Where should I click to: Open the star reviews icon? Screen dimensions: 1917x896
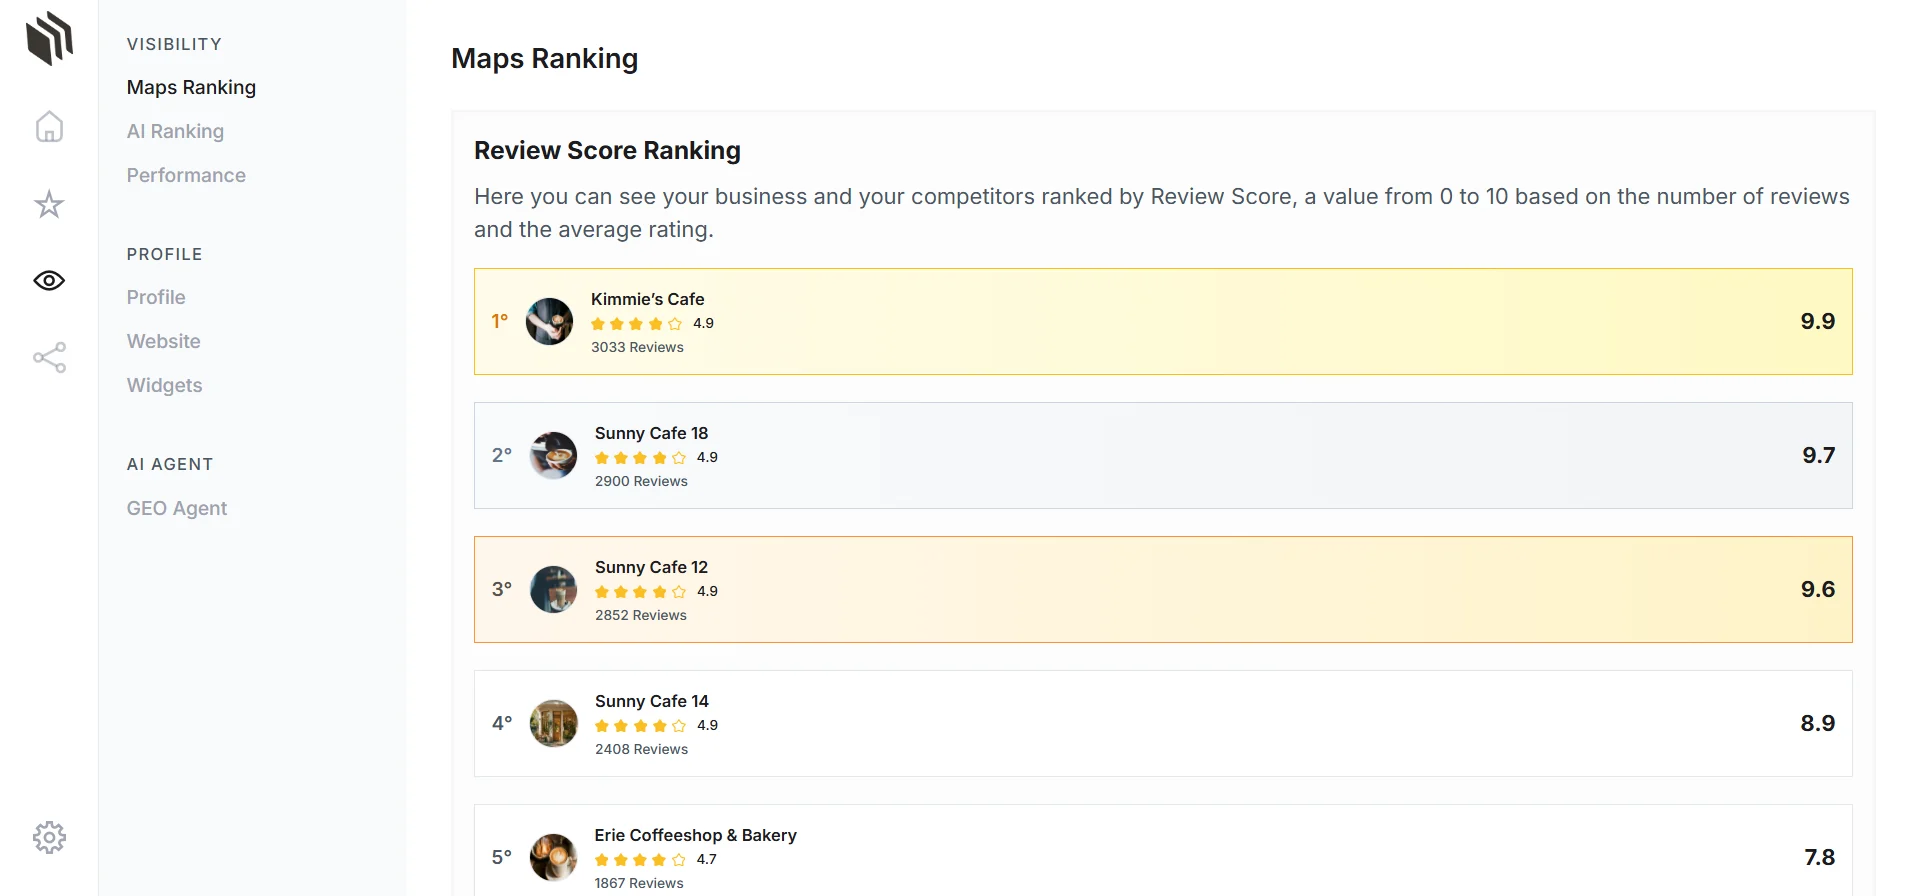(x=49, y=205)
